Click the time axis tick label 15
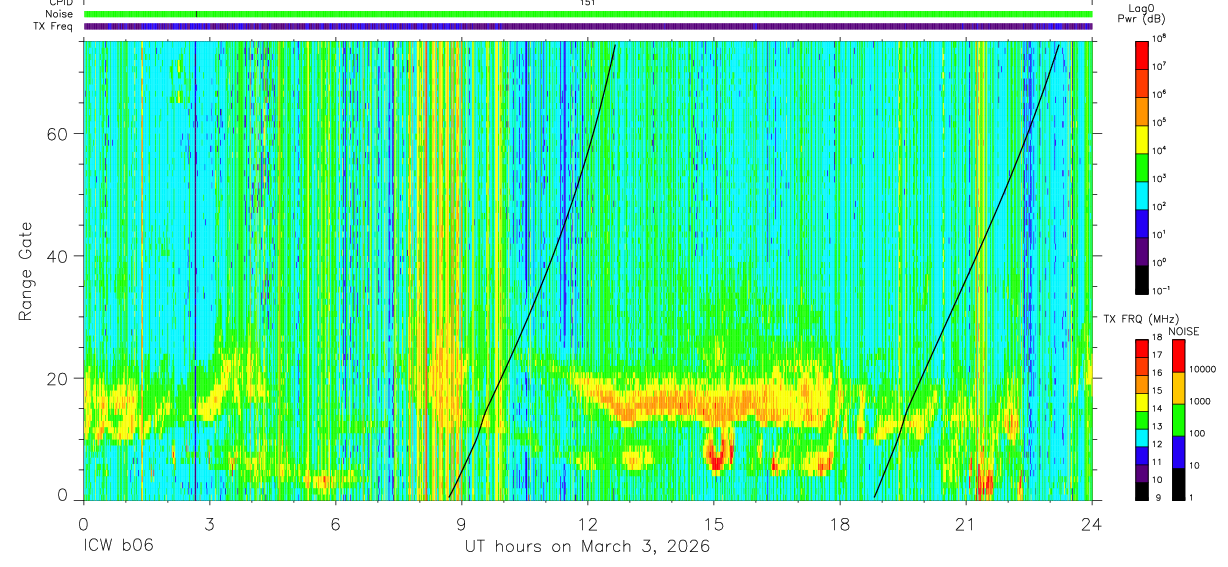Screen dimensions: 1228x567 tap(714, 523)
